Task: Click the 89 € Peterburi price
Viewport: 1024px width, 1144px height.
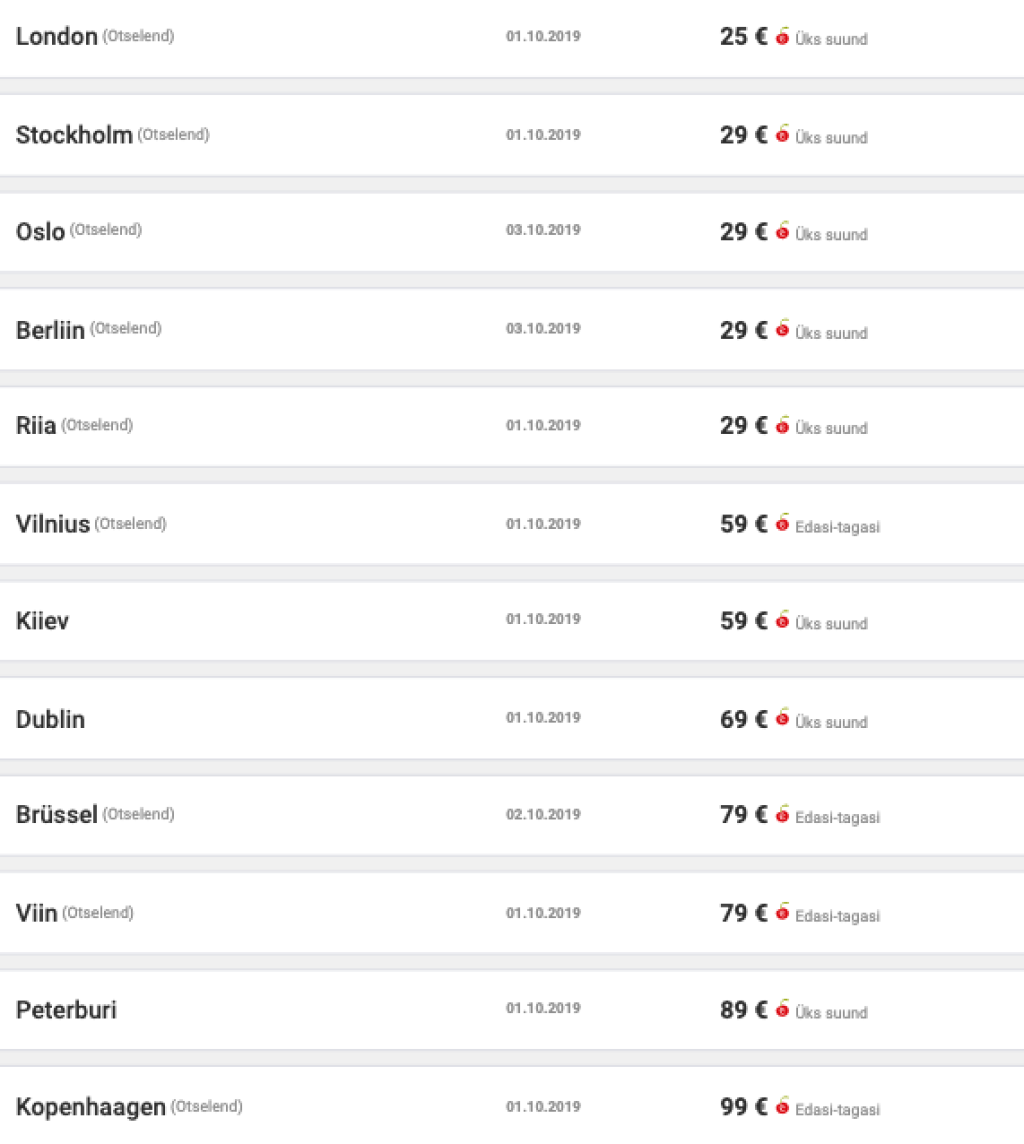Action: pyautogui.click(x=743, y=1010)
